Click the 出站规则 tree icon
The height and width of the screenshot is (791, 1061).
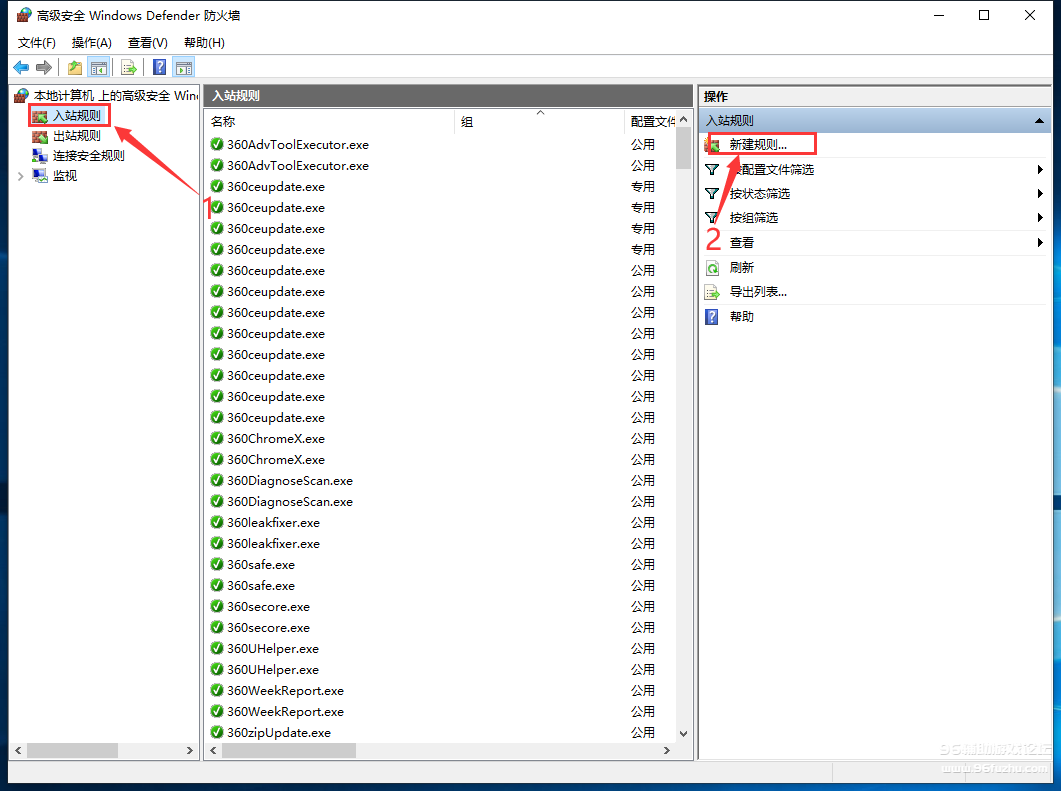pos(40,136)
